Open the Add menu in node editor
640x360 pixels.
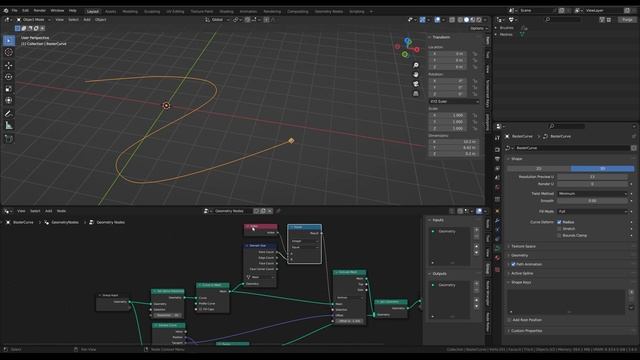(x=49, y=211)
